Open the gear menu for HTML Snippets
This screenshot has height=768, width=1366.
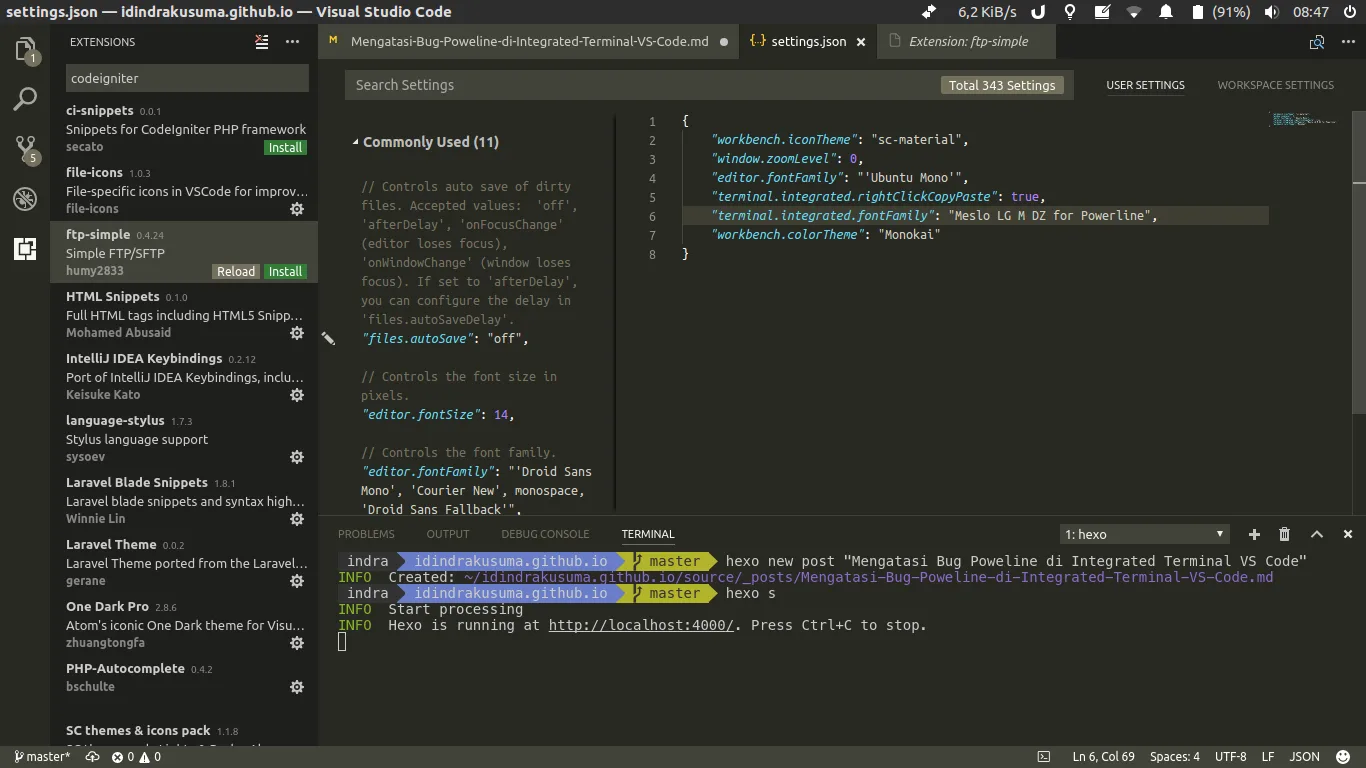pyautogui.click(x=297, y=333)
